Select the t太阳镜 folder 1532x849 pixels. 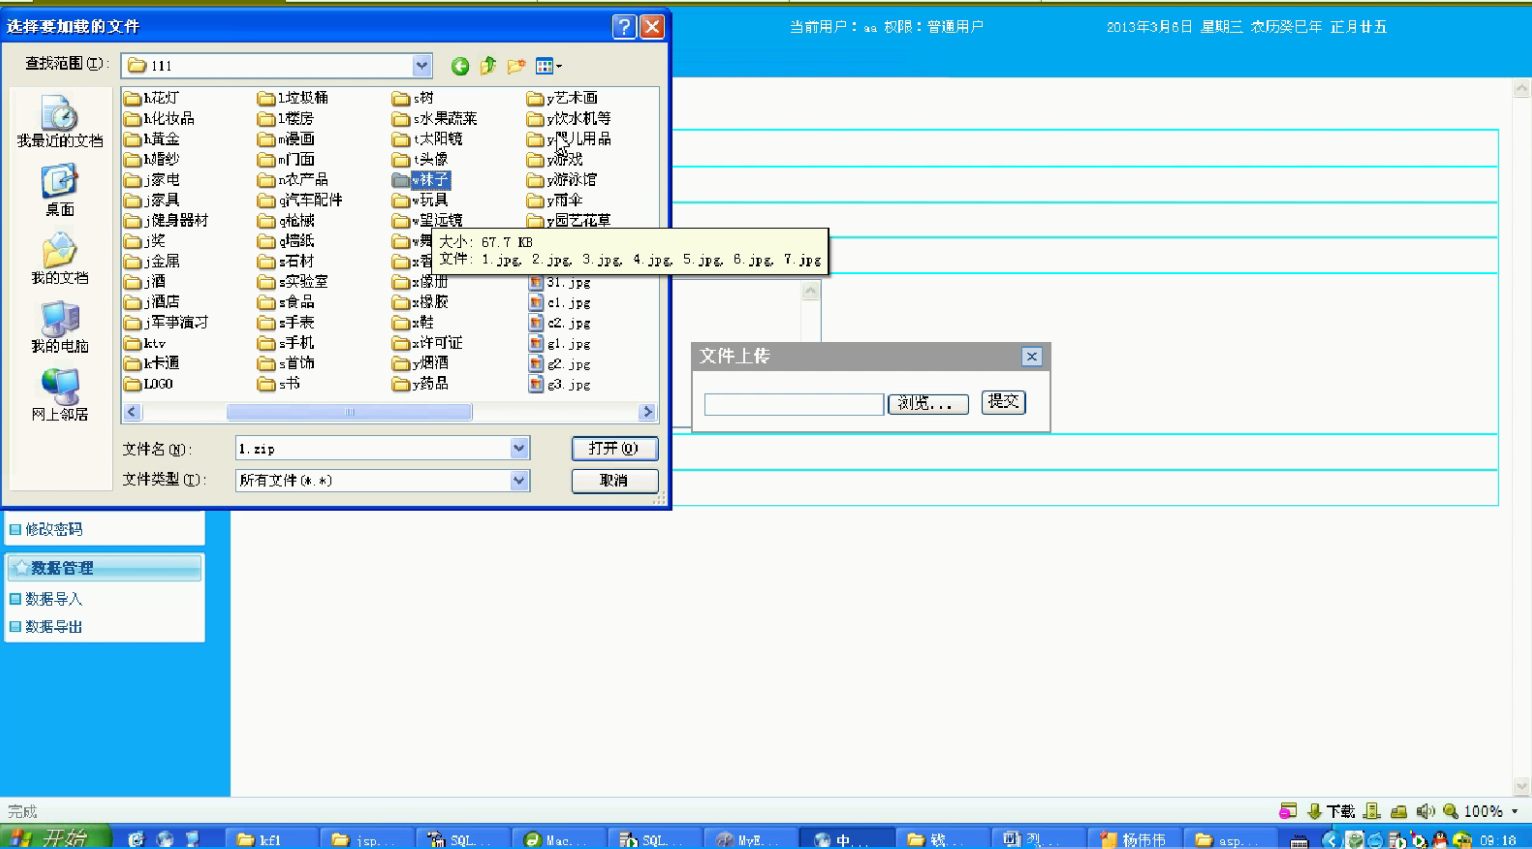coord(428,139)
